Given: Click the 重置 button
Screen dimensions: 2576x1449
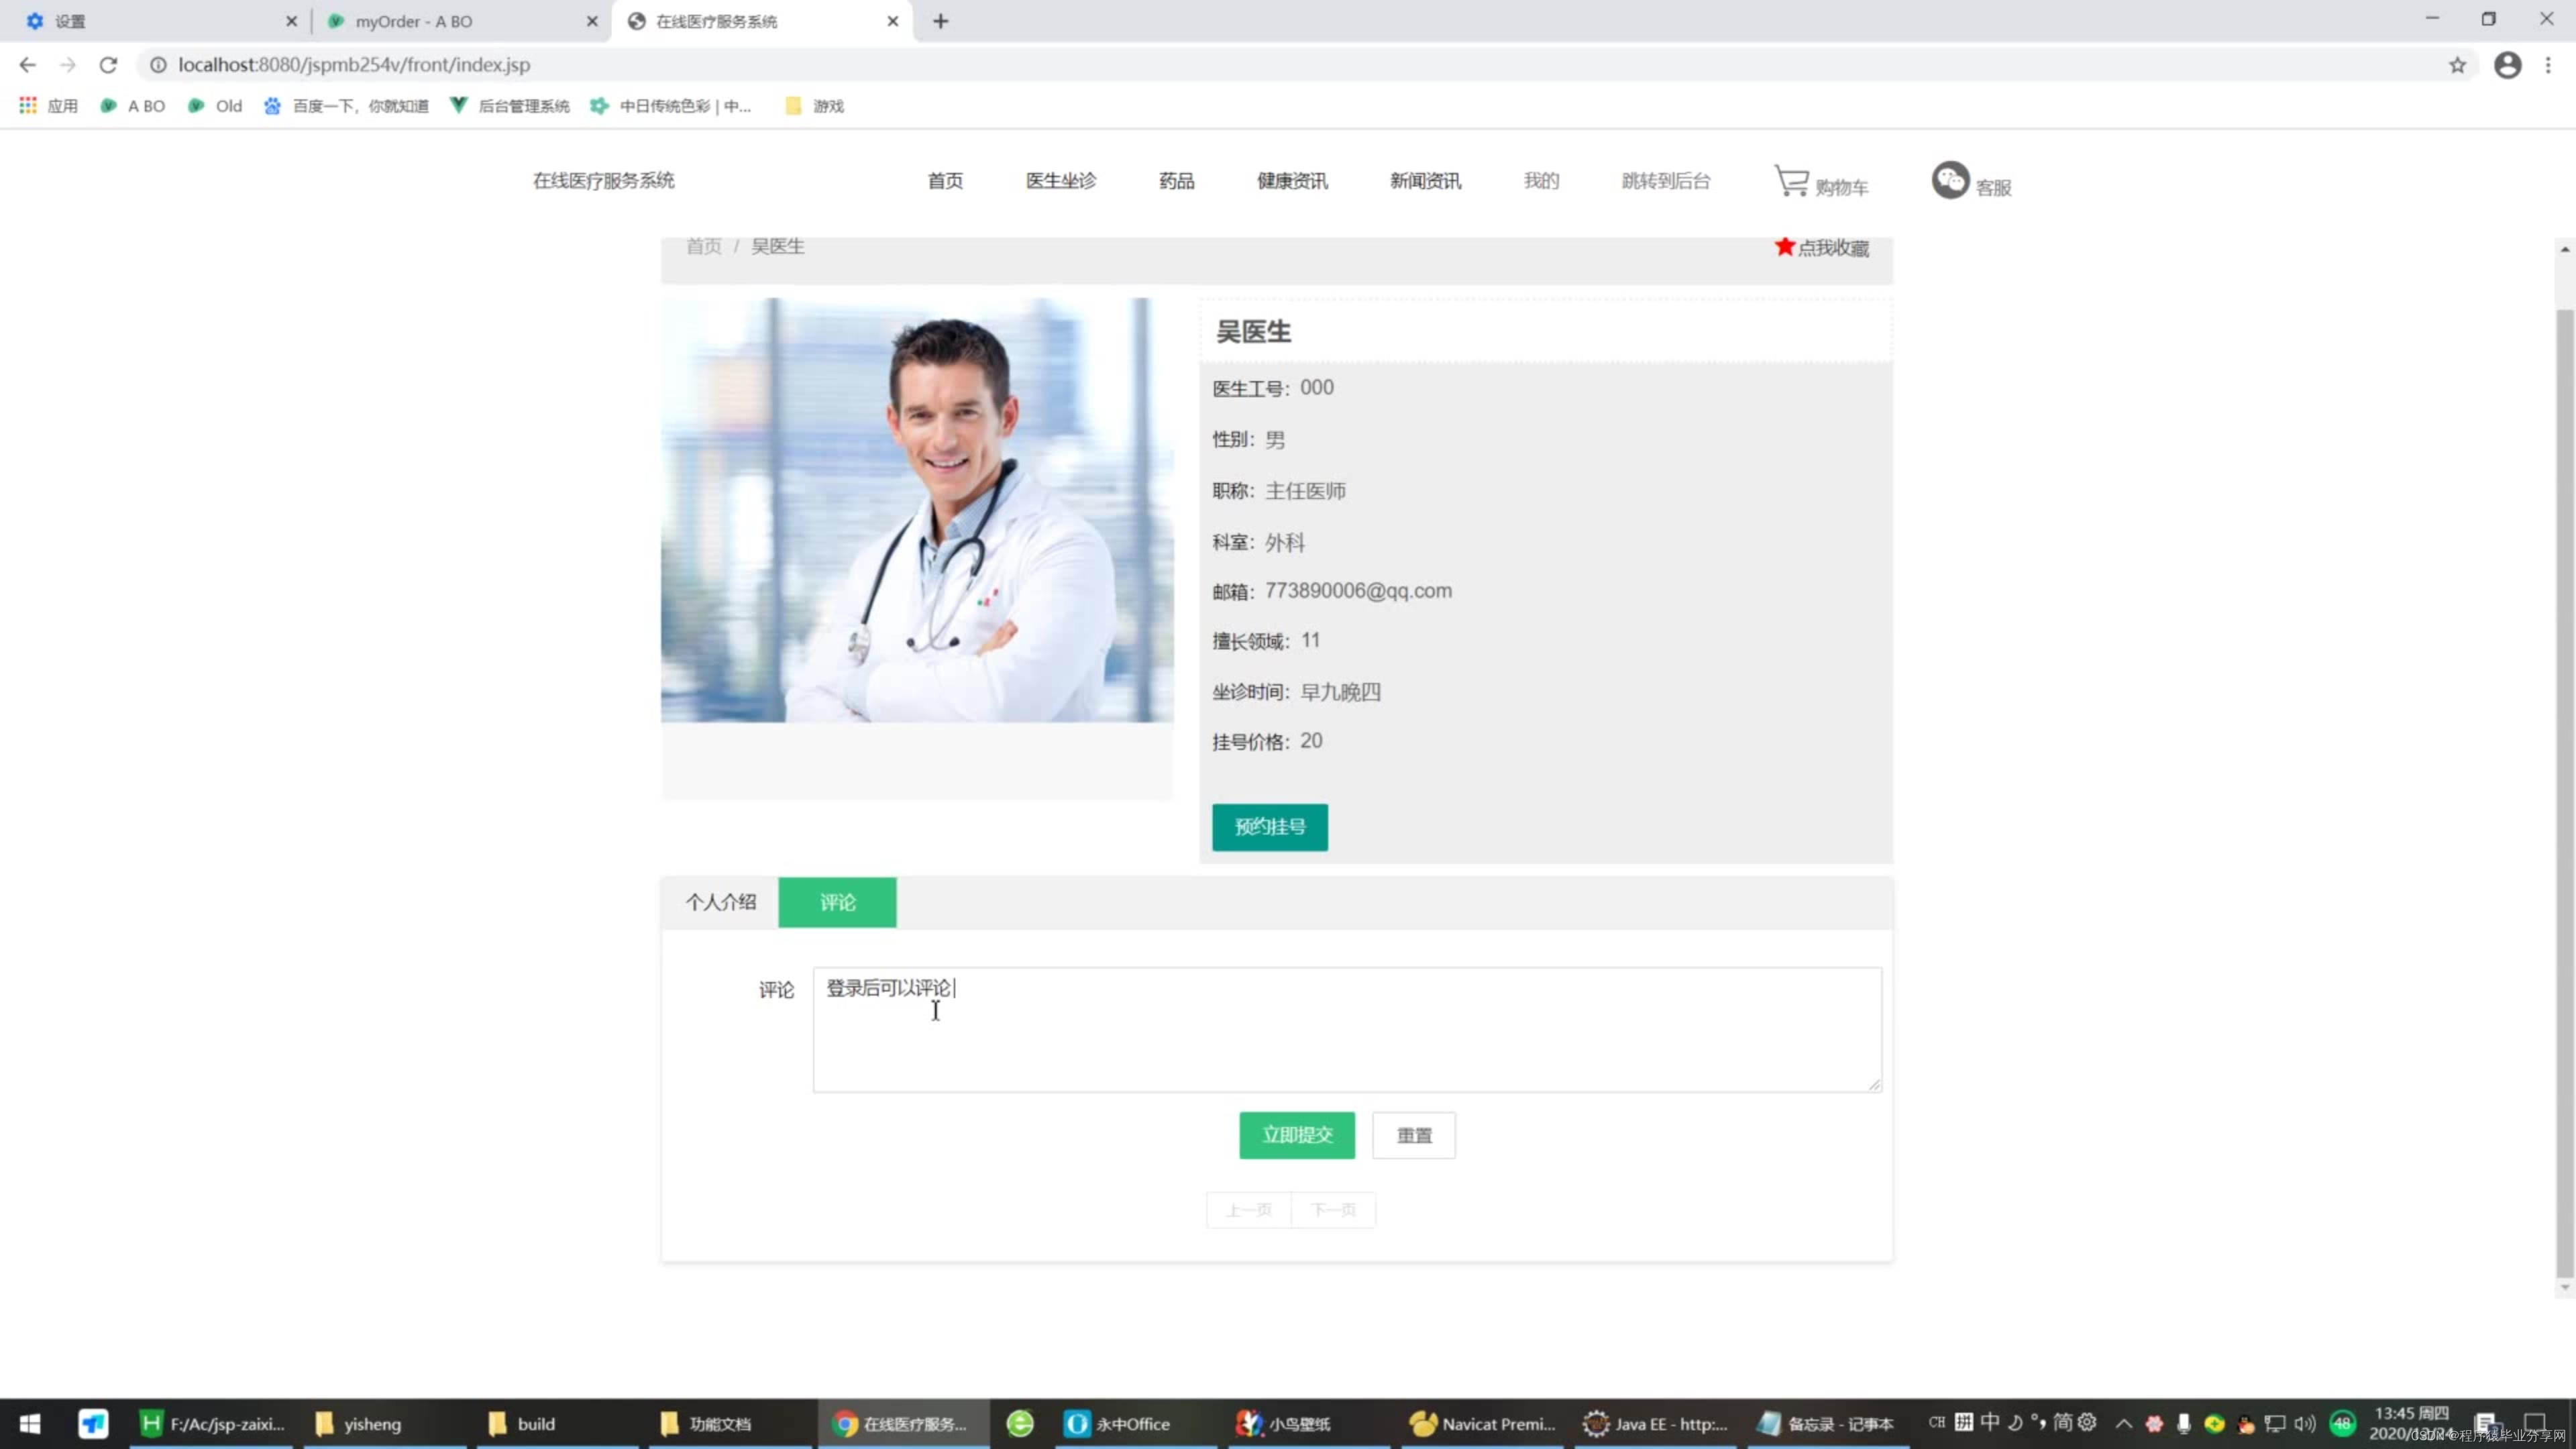Looking at the screenshot, I should [1413, 1135].
